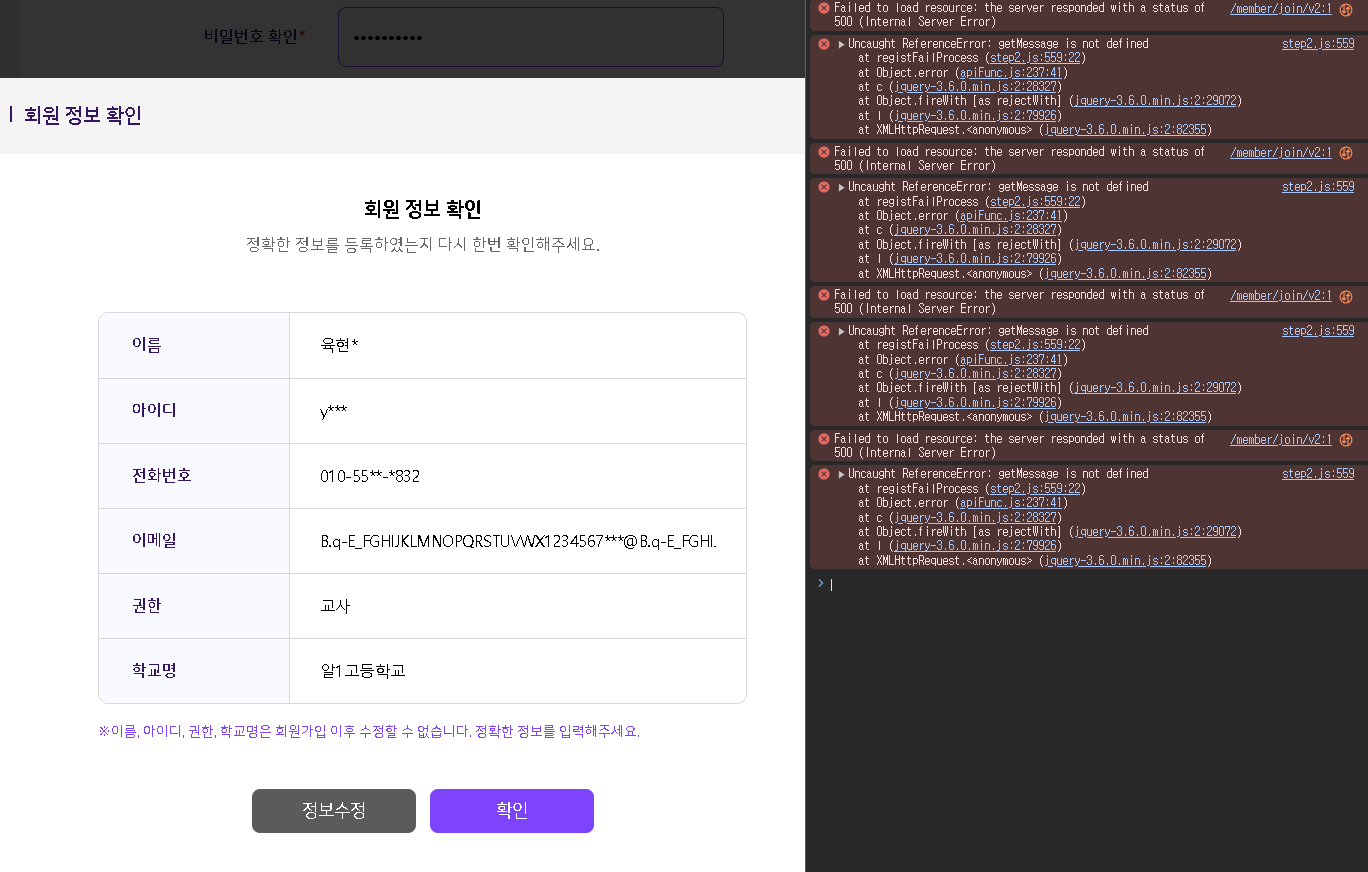Click the AI explain icon on the third 500 error
The height and width of the screenshot is (872, 1368).
coord(1346,296)
